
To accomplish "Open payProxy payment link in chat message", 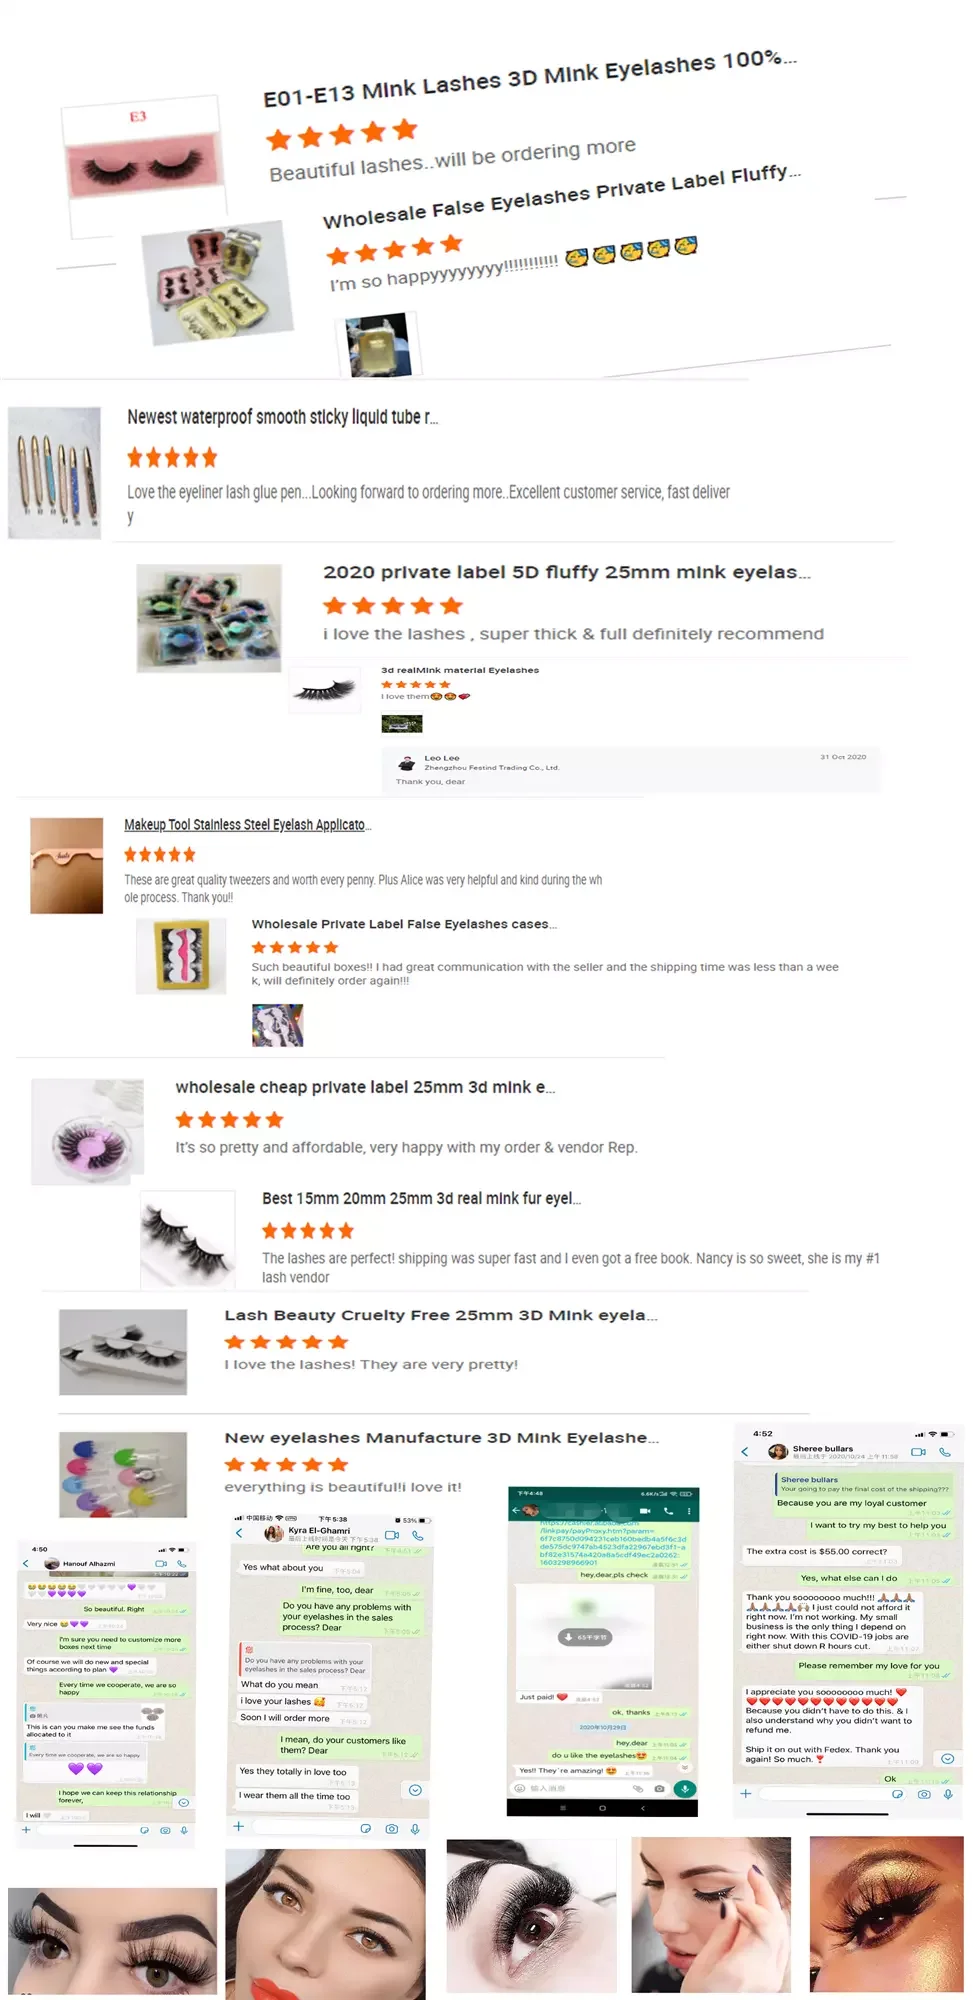I will click(x=612, y=1544).
